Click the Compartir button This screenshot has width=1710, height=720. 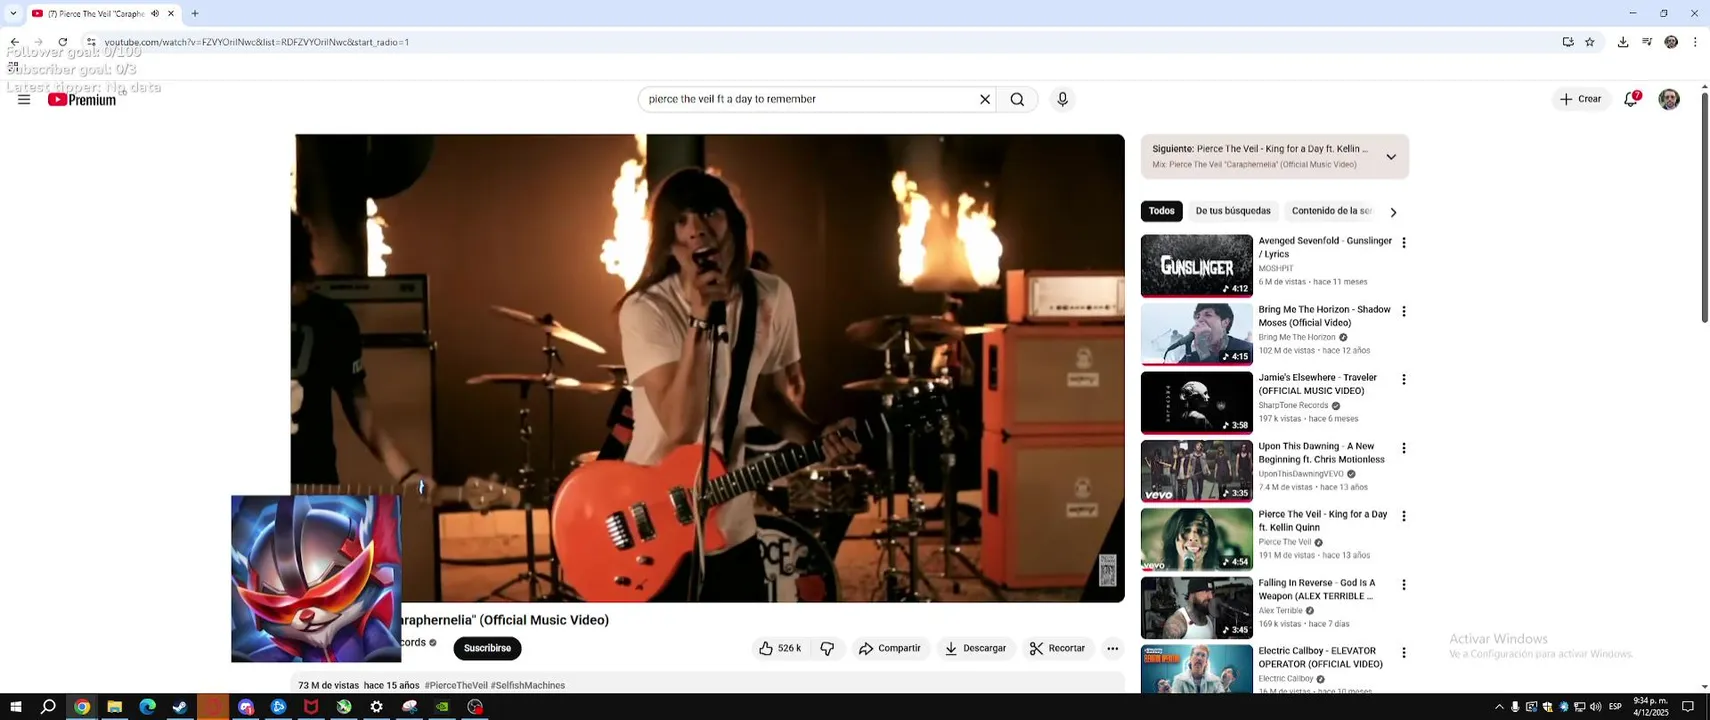tap(889, 648)
